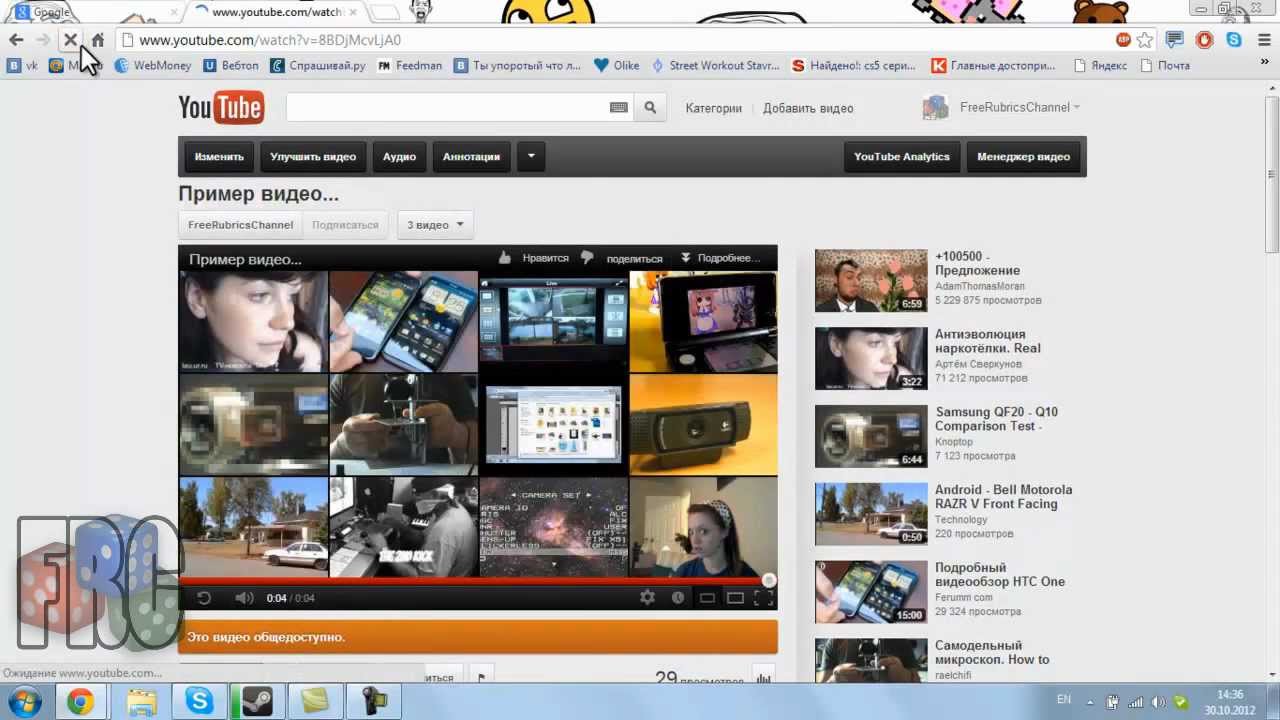Click Улучшить видео button
1280x720 pixels.
(x=313, y=157)
